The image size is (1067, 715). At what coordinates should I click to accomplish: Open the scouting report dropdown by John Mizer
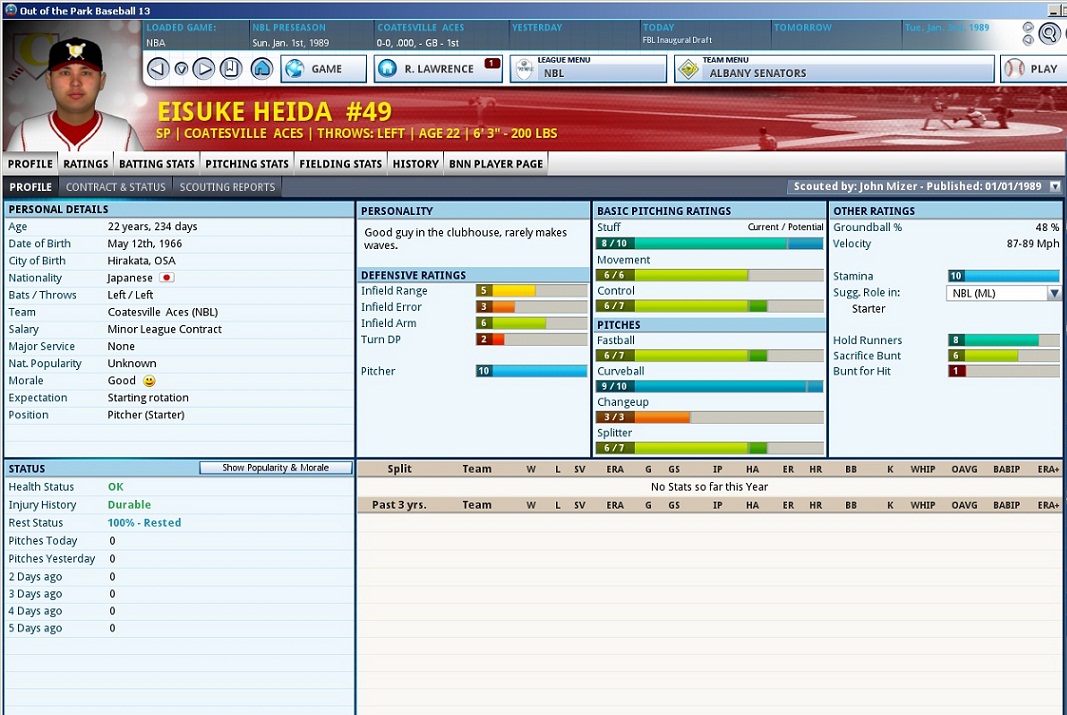(x=1053, y=186)
